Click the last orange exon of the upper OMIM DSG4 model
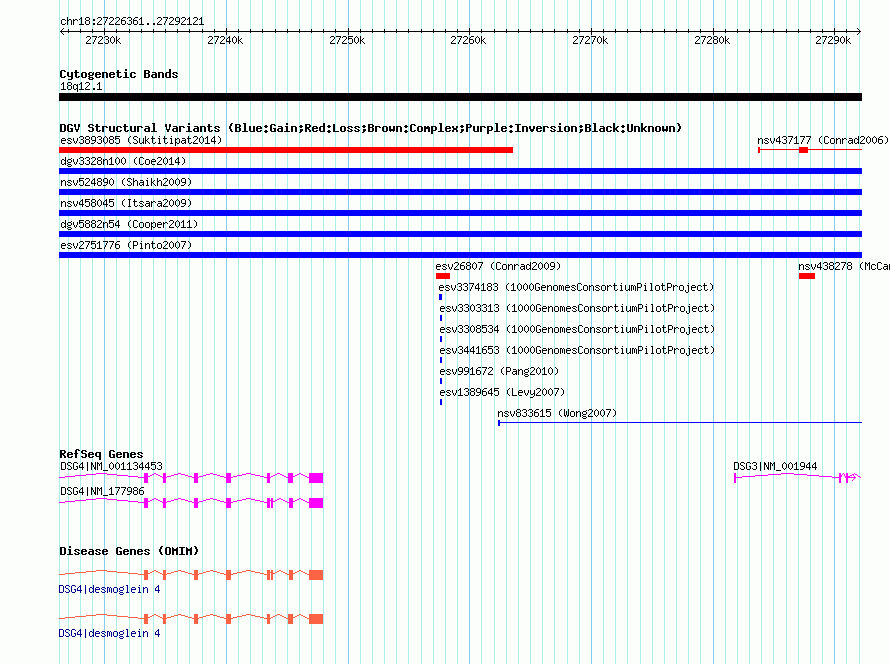 tap(316, 575)
